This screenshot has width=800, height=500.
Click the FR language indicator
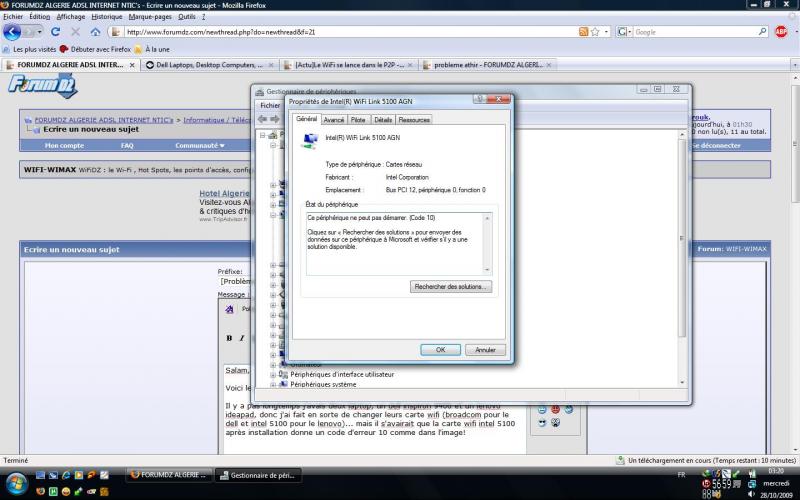pos(681,475)
